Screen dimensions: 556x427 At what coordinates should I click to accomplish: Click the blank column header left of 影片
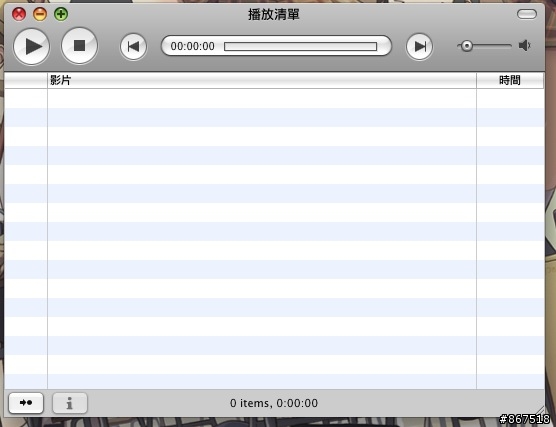[26, 80]
